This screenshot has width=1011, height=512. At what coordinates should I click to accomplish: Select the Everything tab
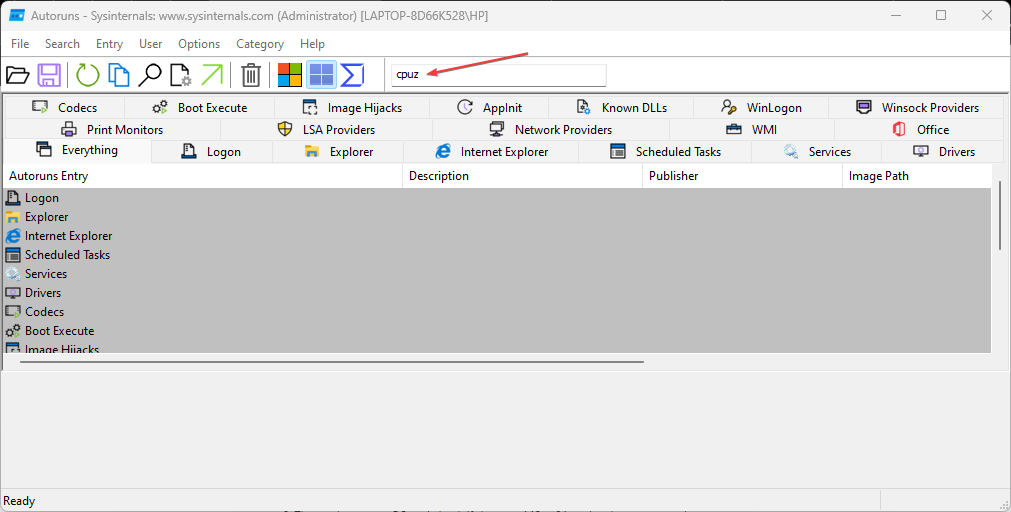click(77, 150)
